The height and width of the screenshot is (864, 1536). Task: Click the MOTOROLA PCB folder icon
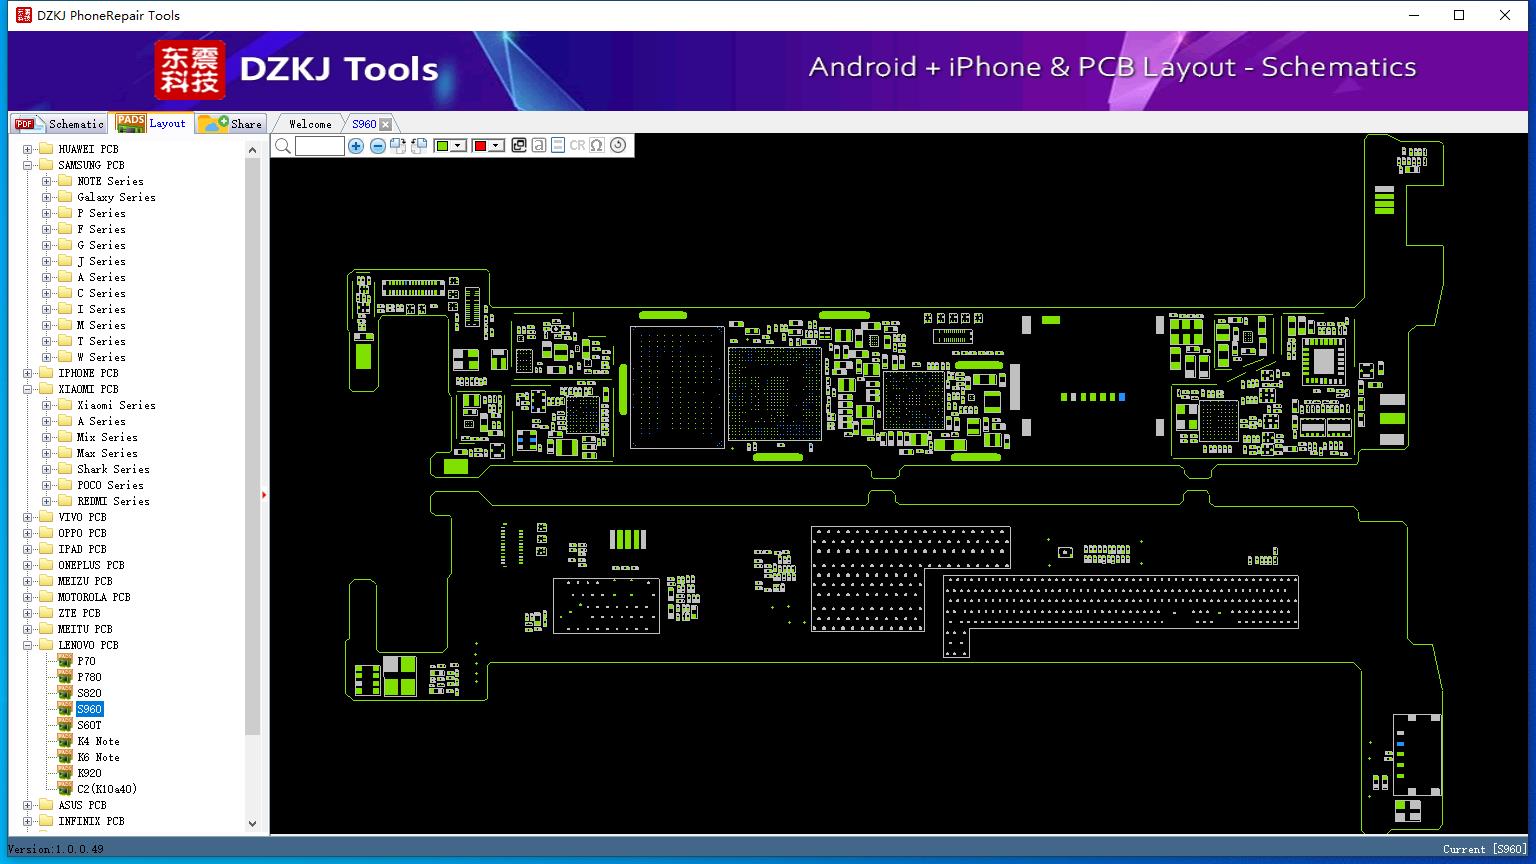[x=46, y=597]
